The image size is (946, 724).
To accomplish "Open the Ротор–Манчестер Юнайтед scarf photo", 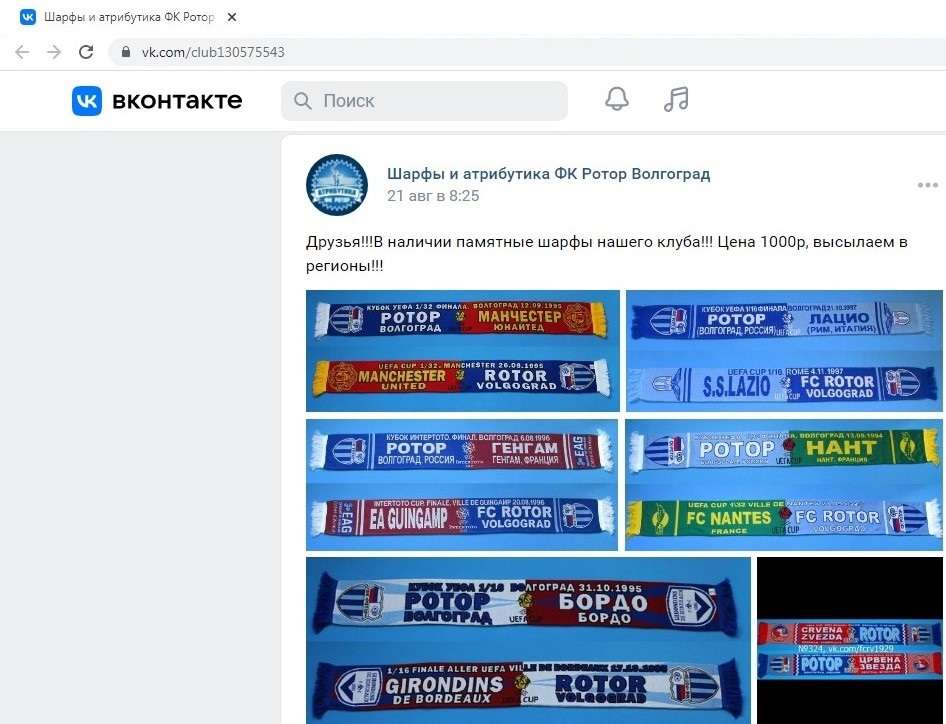I will pos(463,351).
